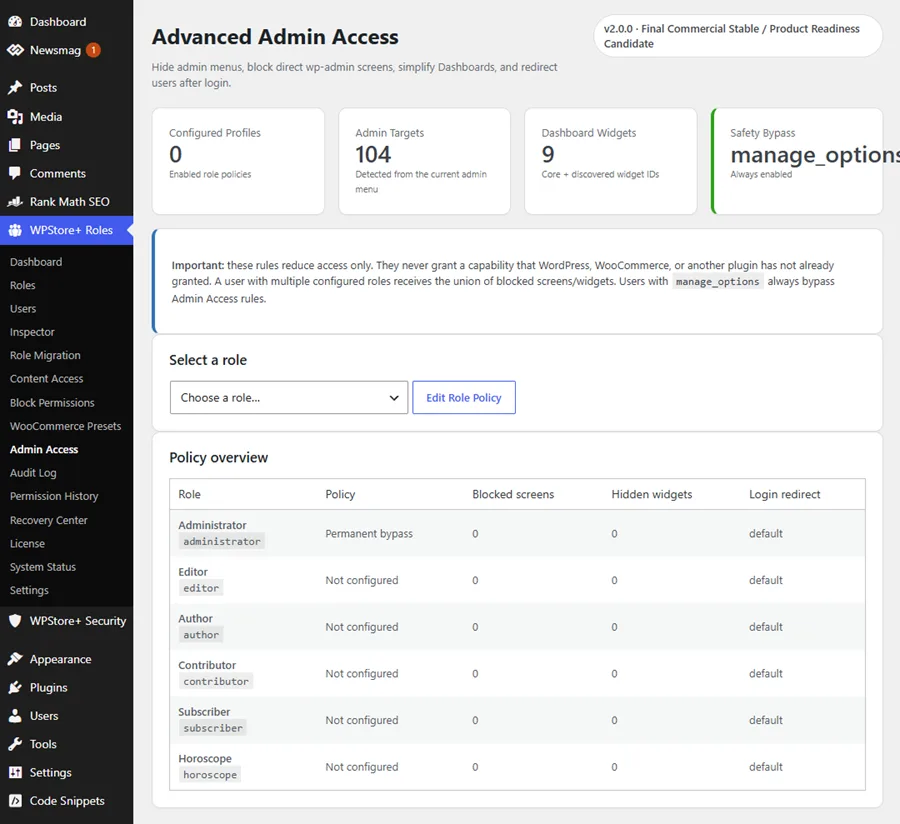This screenshot has width=900, height=824.
Task: Click the 'horoscope' role slug
Action: (210, 775)
